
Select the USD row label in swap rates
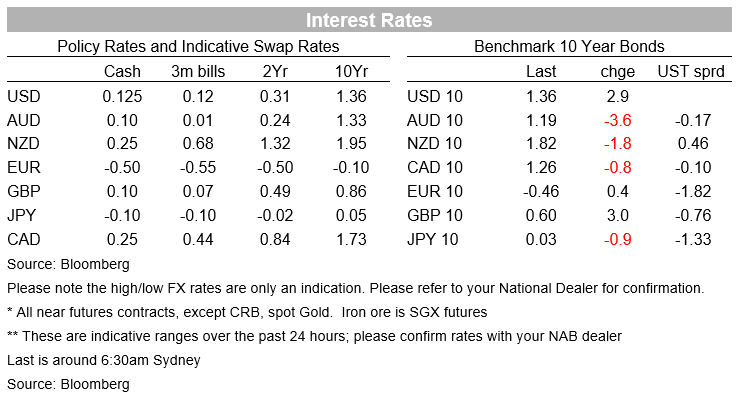[x=24, y=96]
